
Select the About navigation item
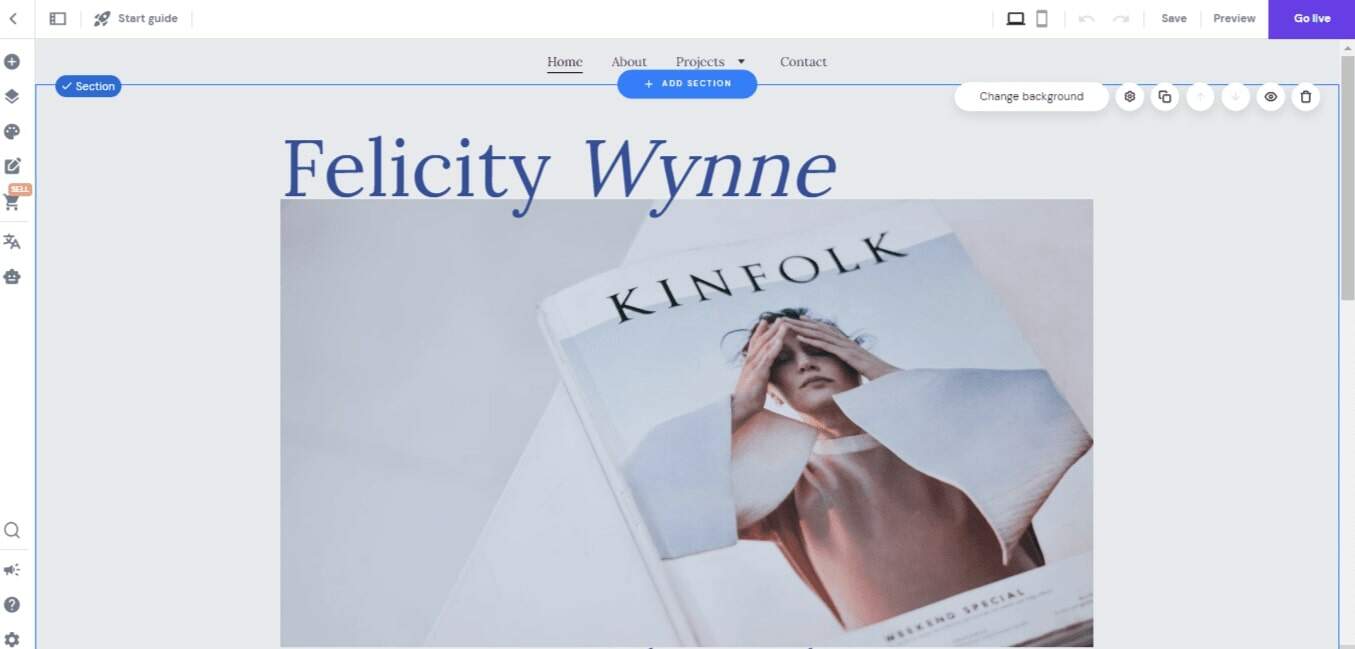pos(629,62)
